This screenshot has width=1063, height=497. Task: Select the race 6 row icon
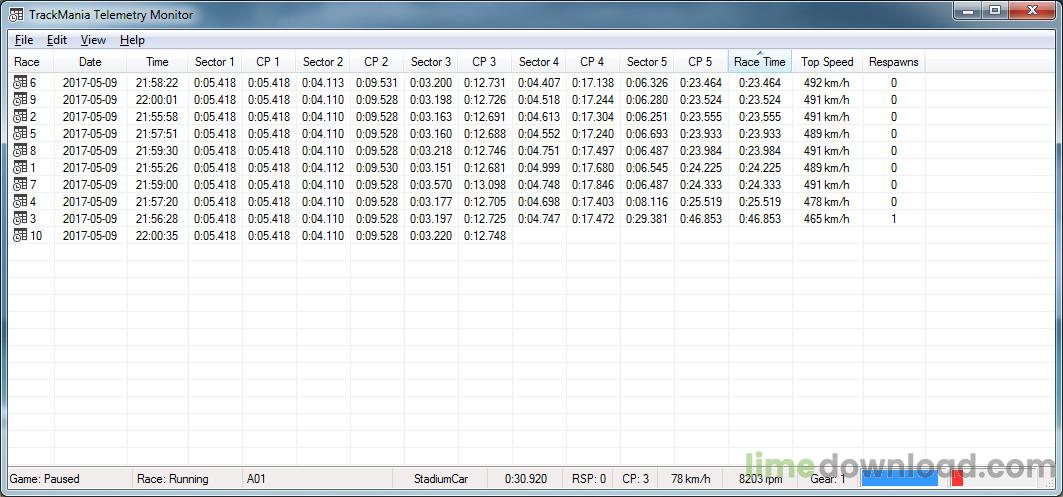point(20,83)
